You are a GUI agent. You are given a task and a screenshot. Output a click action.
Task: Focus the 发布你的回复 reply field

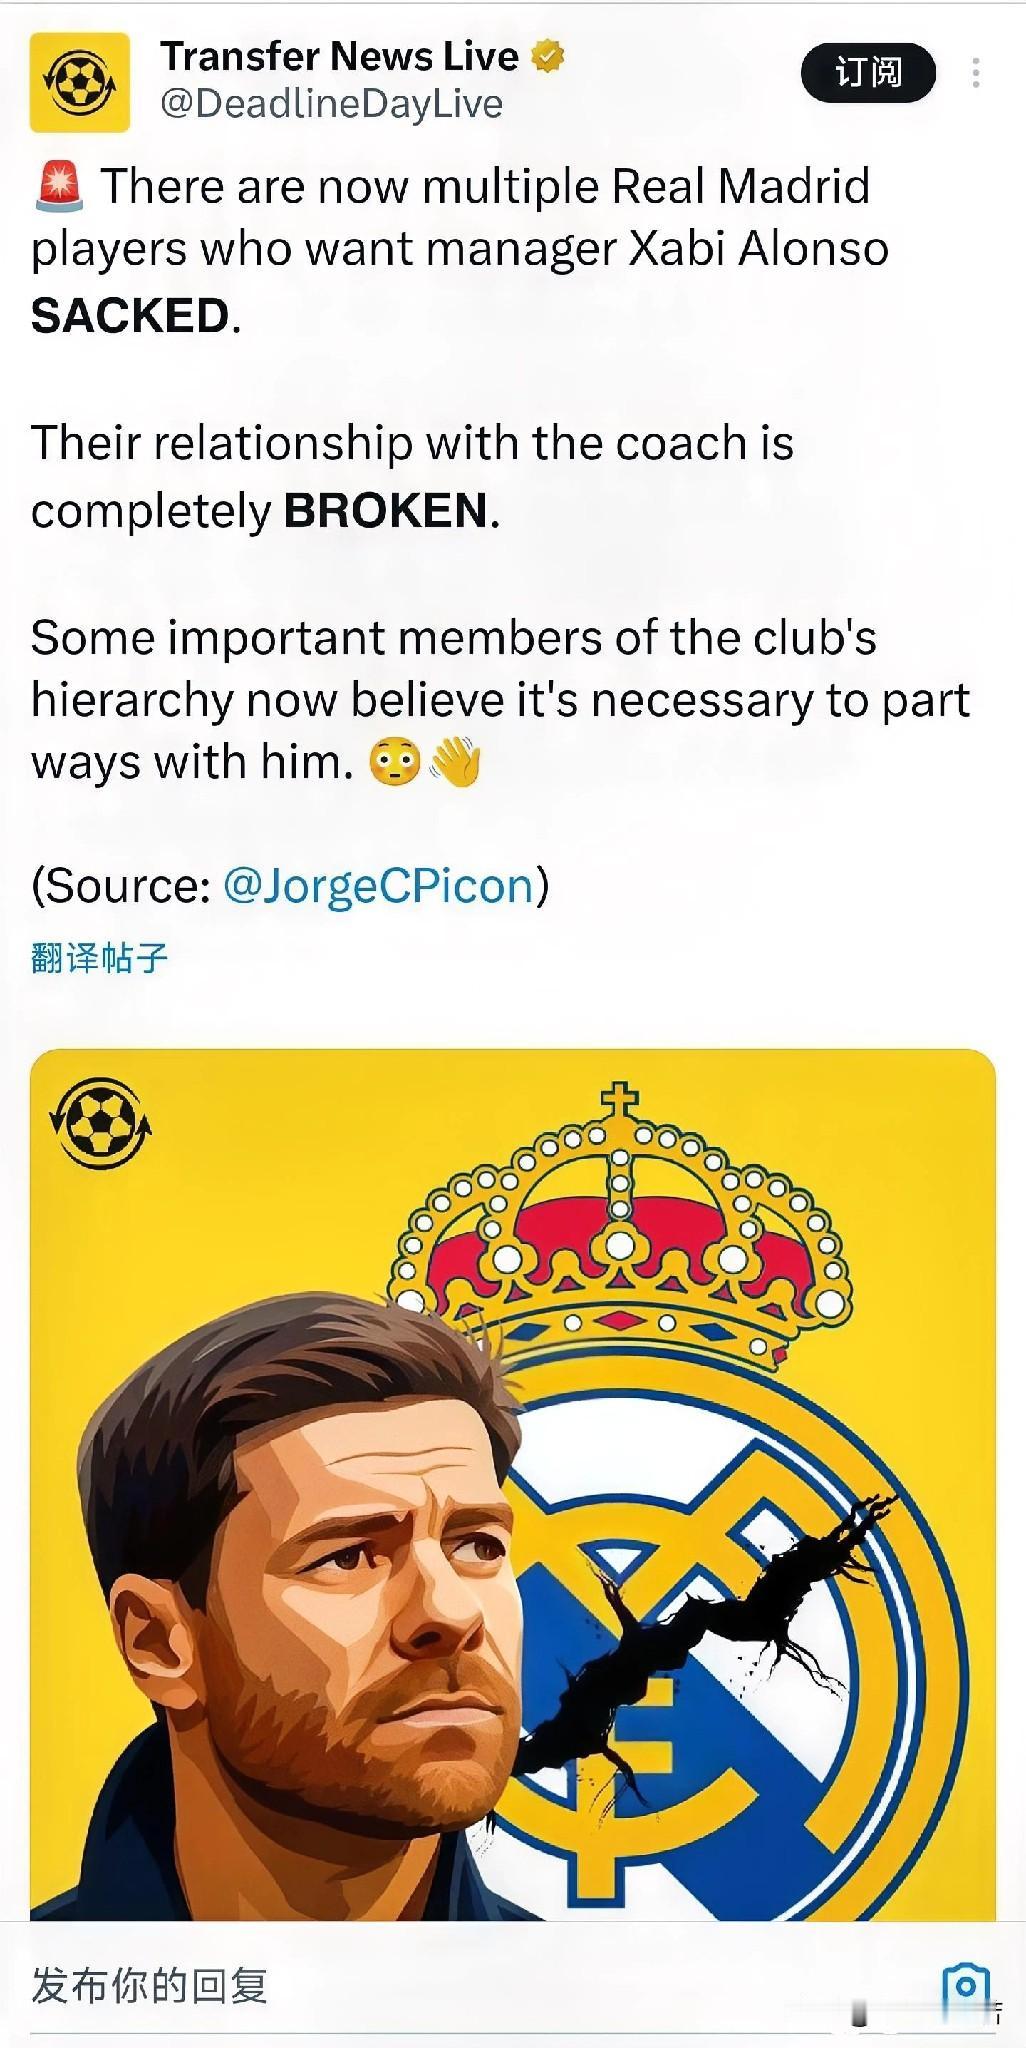tap(480, 1986)
